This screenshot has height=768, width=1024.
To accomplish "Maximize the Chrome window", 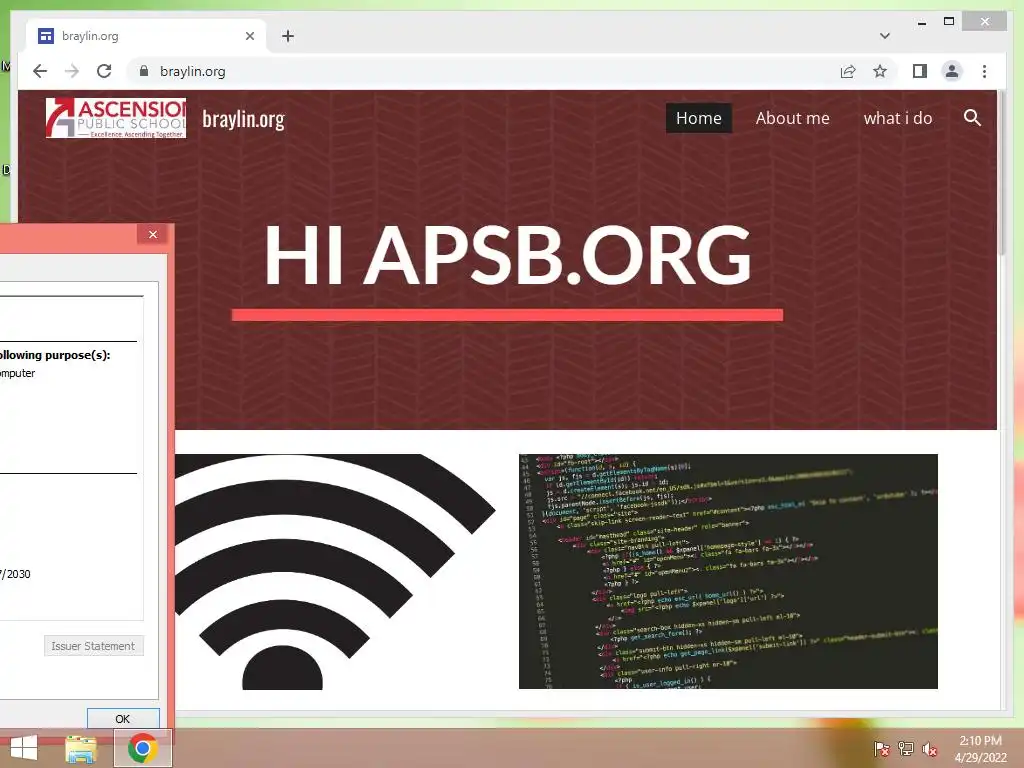I will coord(949,22).
